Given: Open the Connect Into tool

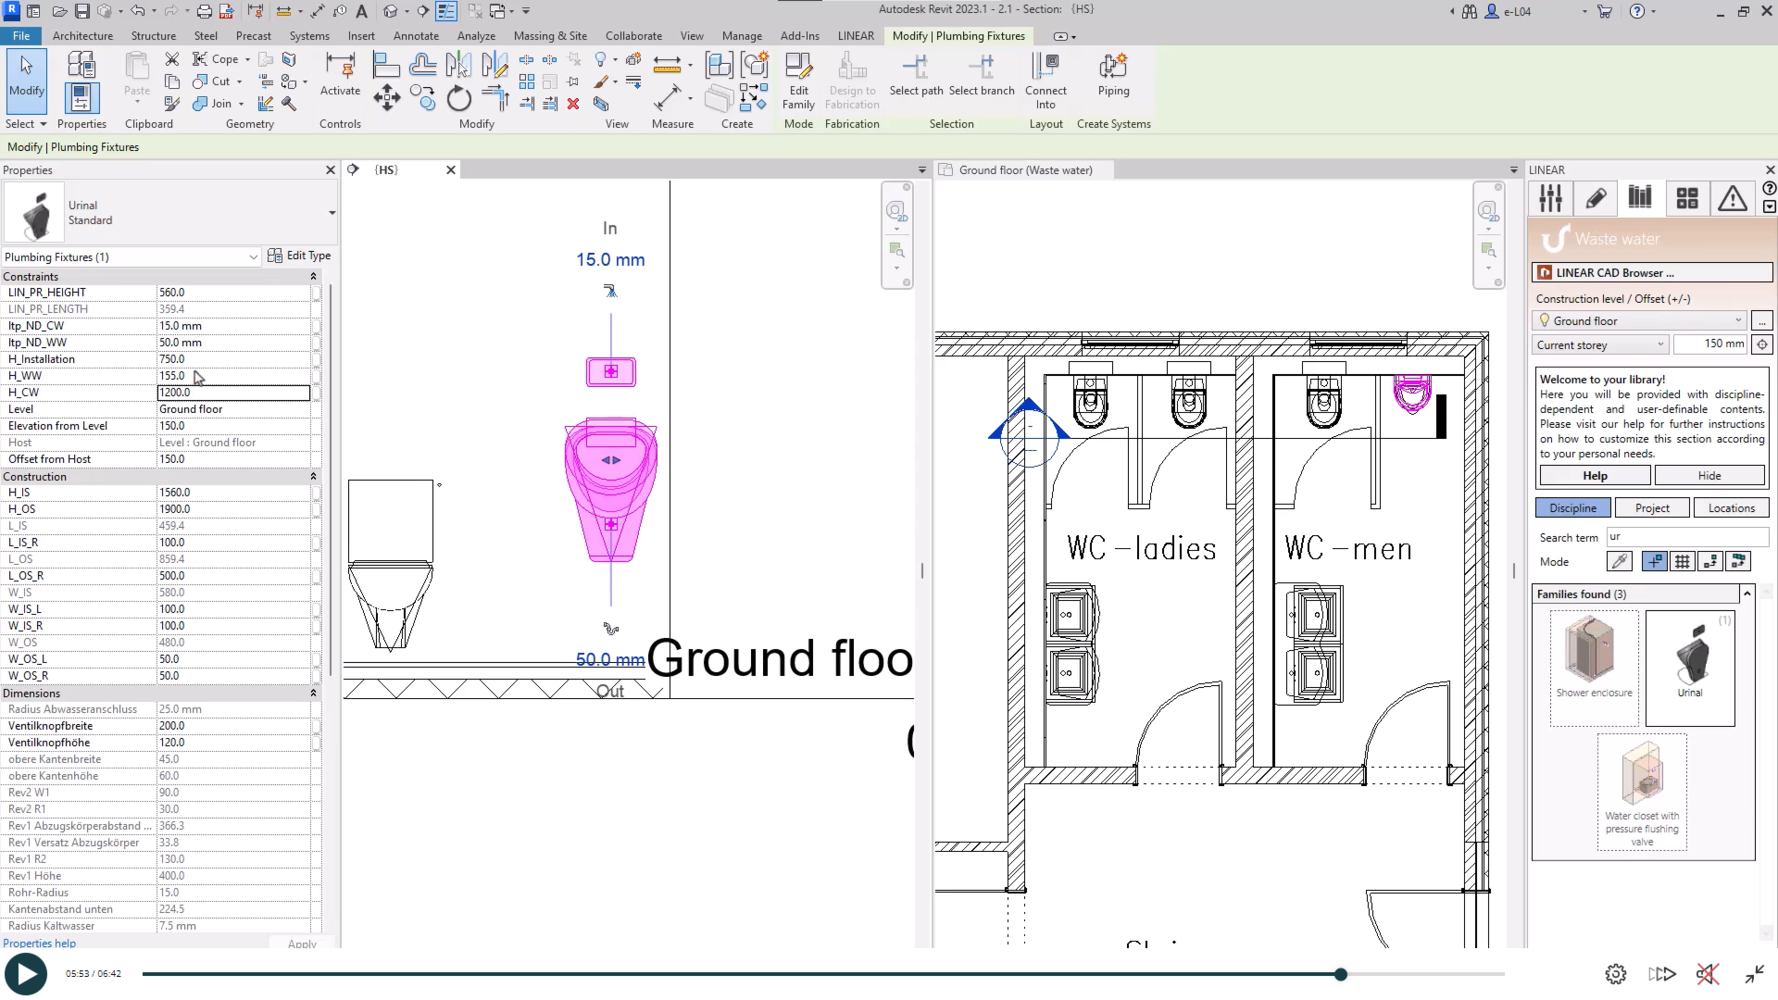Looking at the screenshot, I should coord(1045,80).
